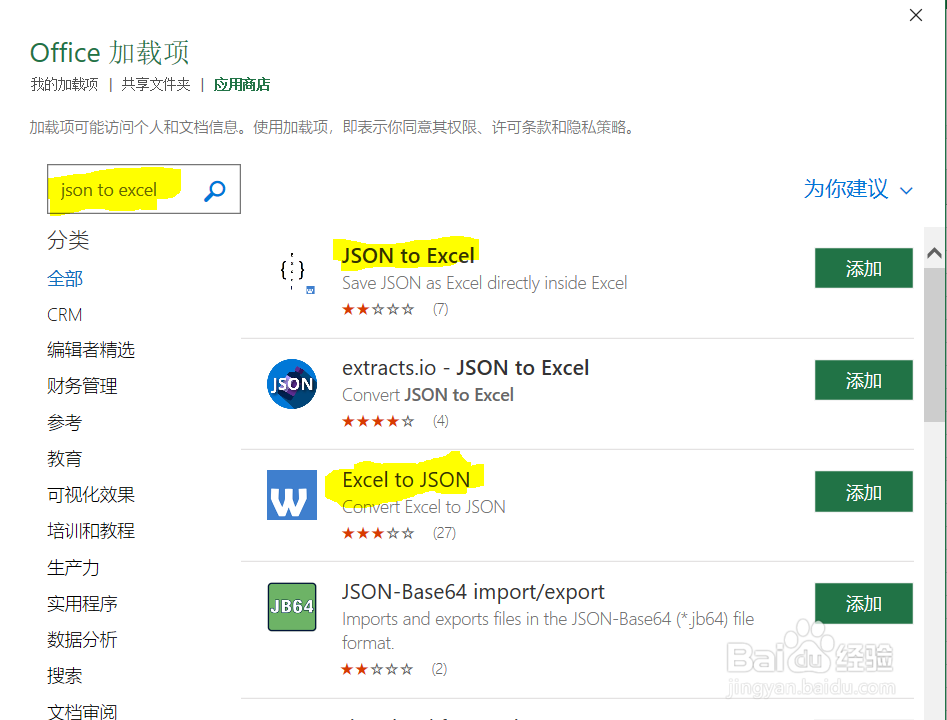
Task: Click 'Save JSON as Excel directly inside Excel' description
Action: [x=484, y=283]
